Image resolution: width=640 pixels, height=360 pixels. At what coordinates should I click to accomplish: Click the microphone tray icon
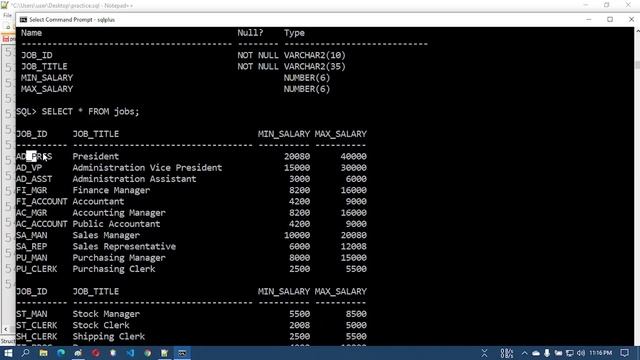(547, 353)
